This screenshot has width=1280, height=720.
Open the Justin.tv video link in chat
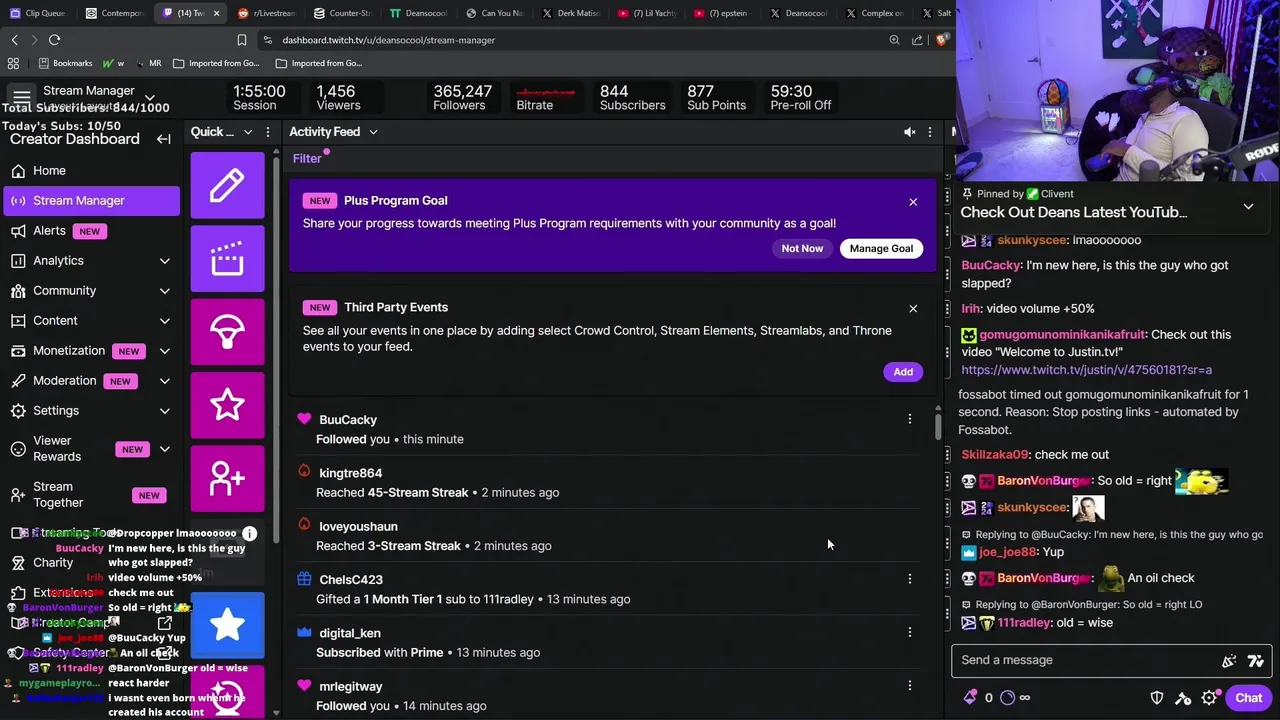(1086, 370)
